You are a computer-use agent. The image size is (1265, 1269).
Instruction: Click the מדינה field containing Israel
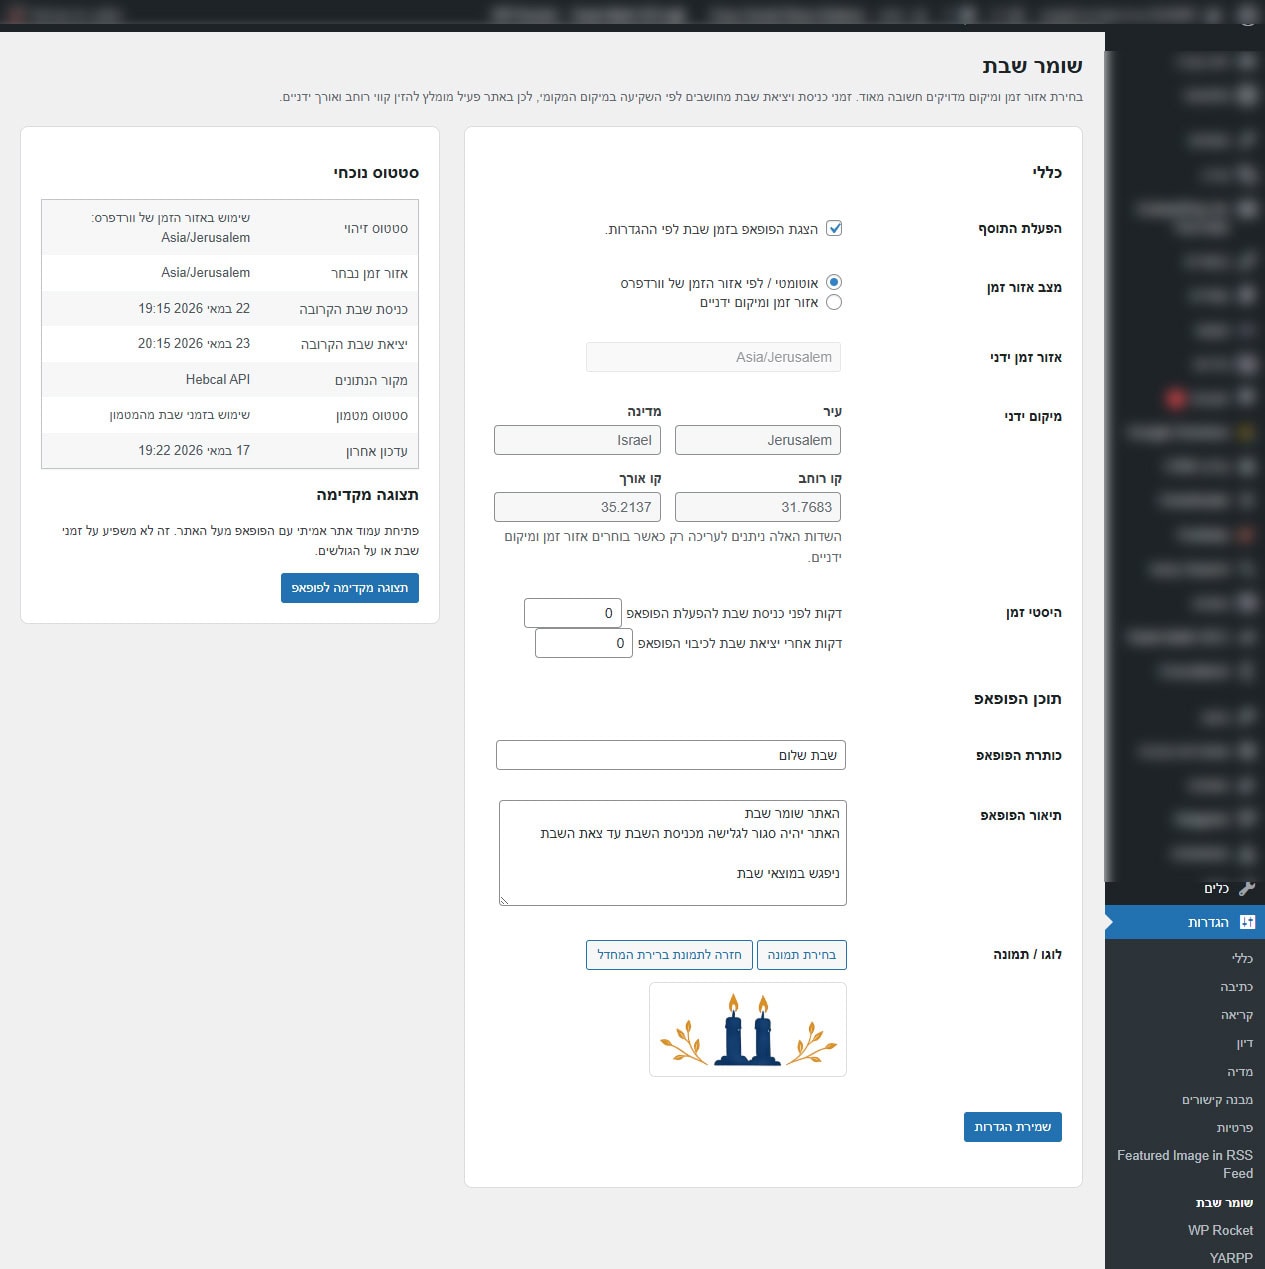(x=577, y=440)
